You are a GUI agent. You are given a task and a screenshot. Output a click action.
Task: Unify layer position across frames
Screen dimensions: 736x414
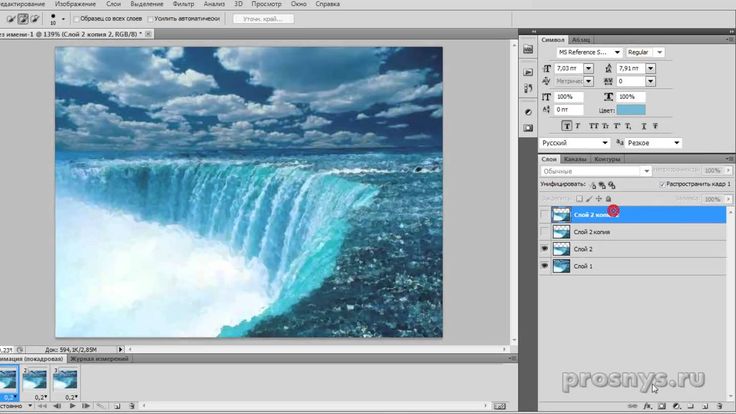[x=593, y=185]
